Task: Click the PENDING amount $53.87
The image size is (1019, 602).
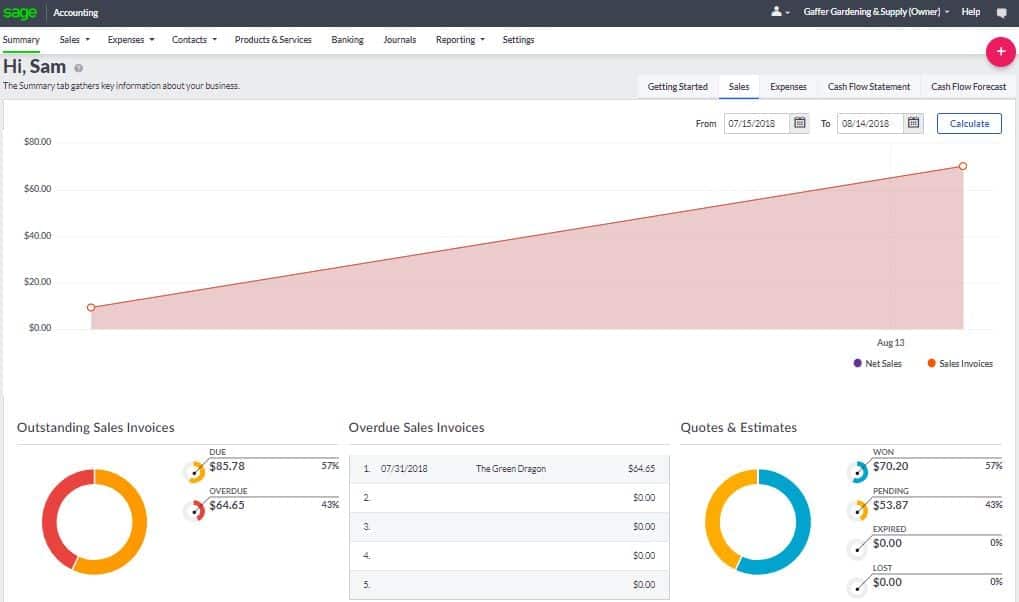Action: (x=890, y=505)
